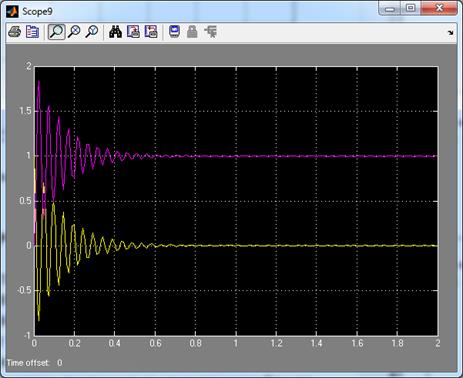Select the Zoom Y-axis tool
This screenshot has height=378, width=463.
pos(92,32)
